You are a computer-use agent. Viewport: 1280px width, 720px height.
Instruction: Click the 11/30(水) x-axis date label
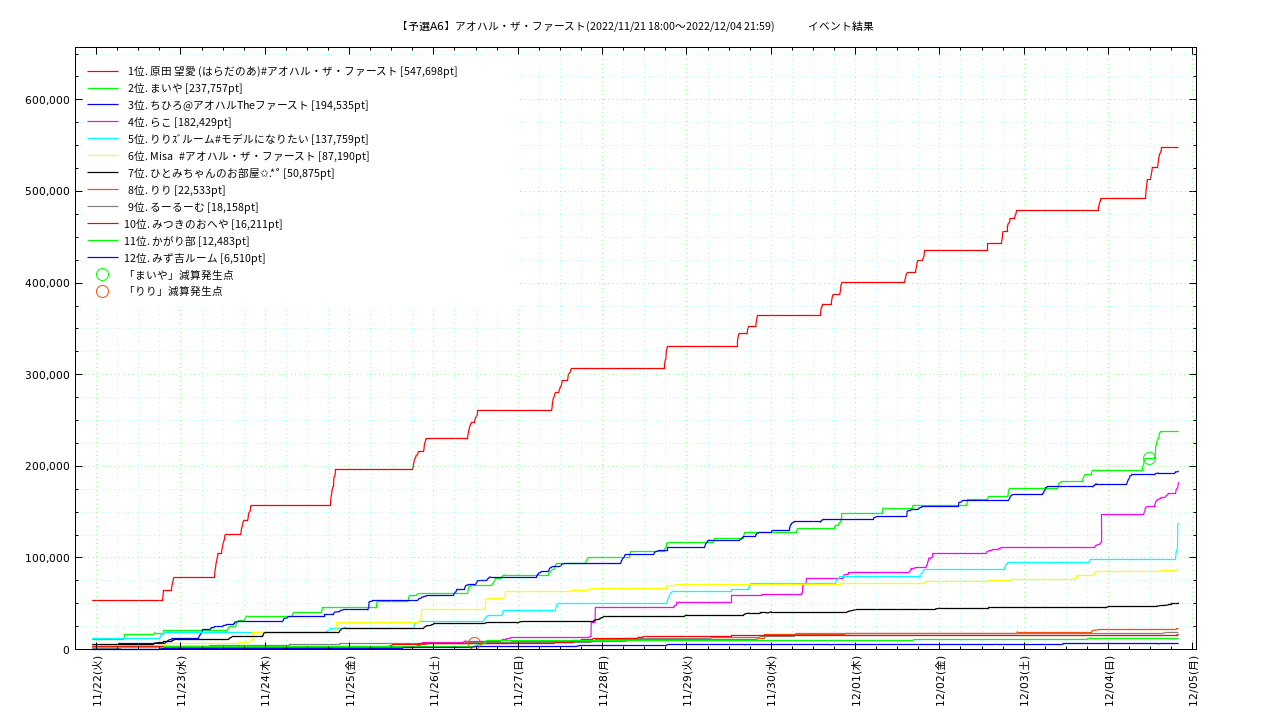[771, 681]
